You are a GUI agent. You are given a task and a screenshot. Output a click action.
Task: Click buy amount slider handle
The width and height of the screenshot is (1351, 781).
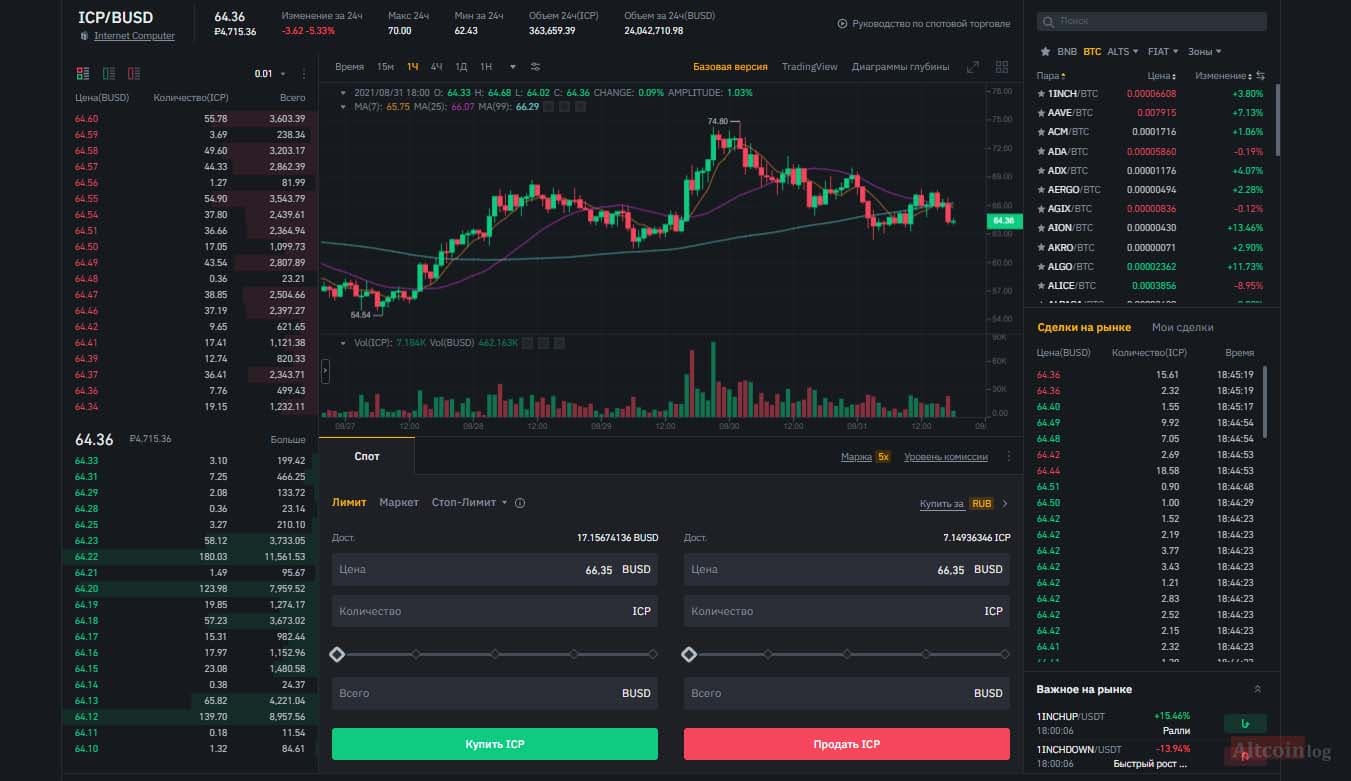337,654
